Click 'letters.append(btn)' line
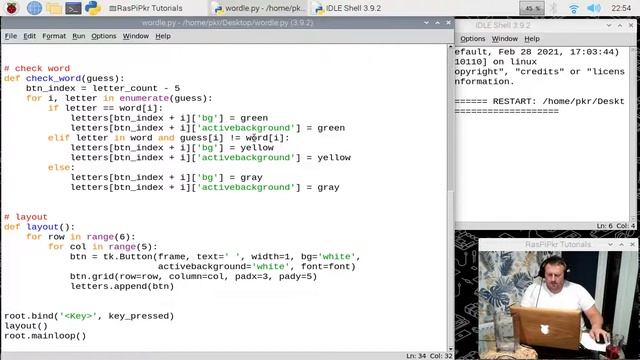 [122, 287]
